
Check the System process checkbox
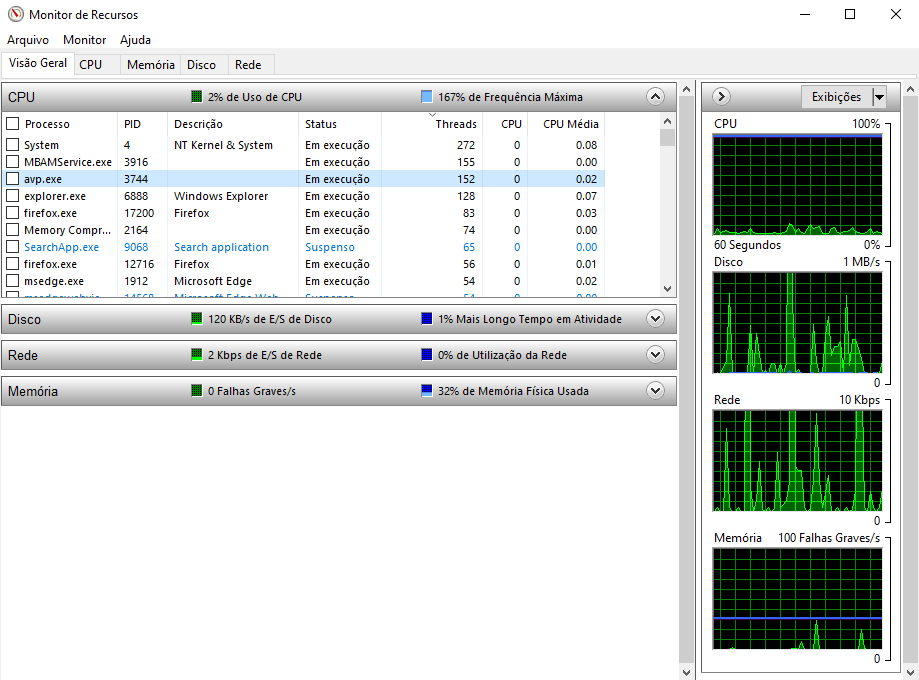(x=13, y=144)
